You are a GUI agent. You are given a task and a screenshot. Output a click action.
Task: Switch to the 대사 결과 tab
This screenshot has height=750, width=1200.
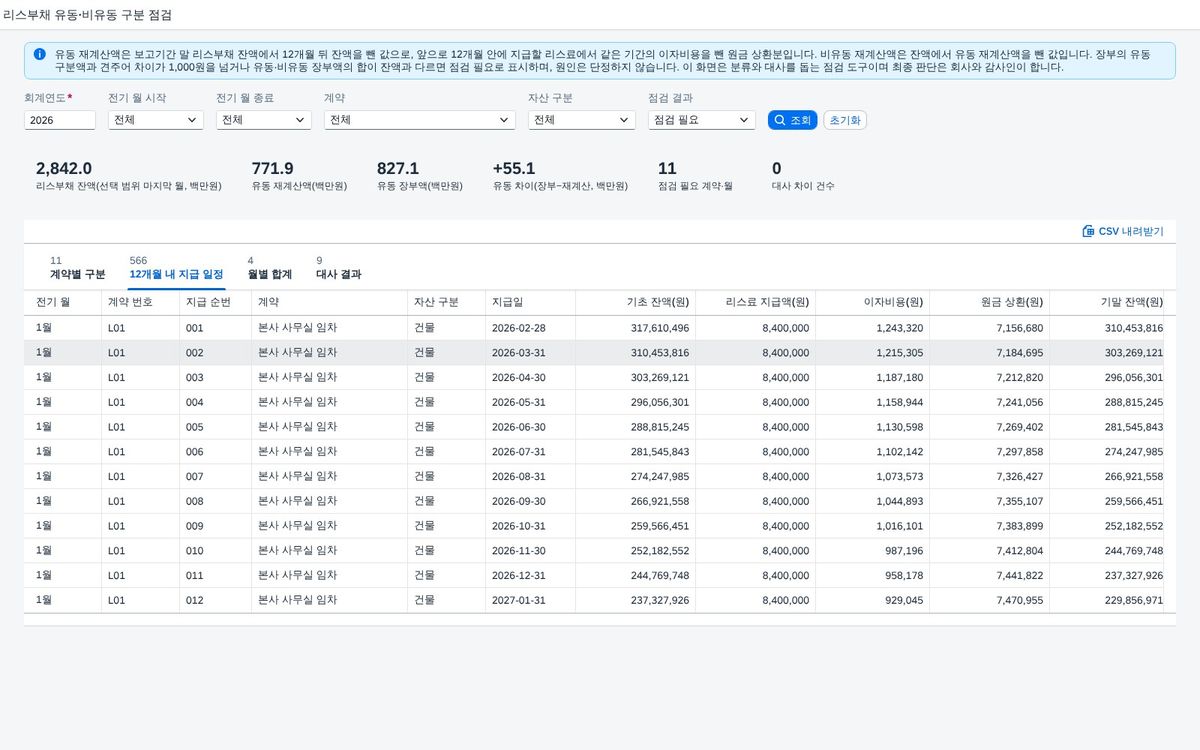tap(339, 267)
